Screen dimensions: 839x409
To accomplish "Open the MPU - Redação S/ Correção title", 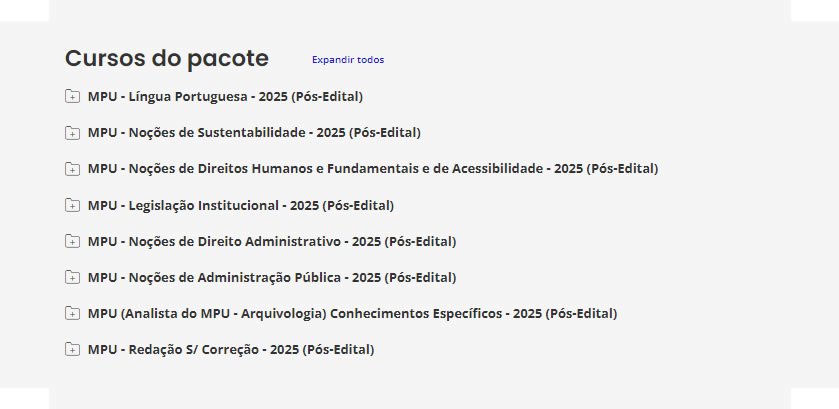I will tap(231, 350).
